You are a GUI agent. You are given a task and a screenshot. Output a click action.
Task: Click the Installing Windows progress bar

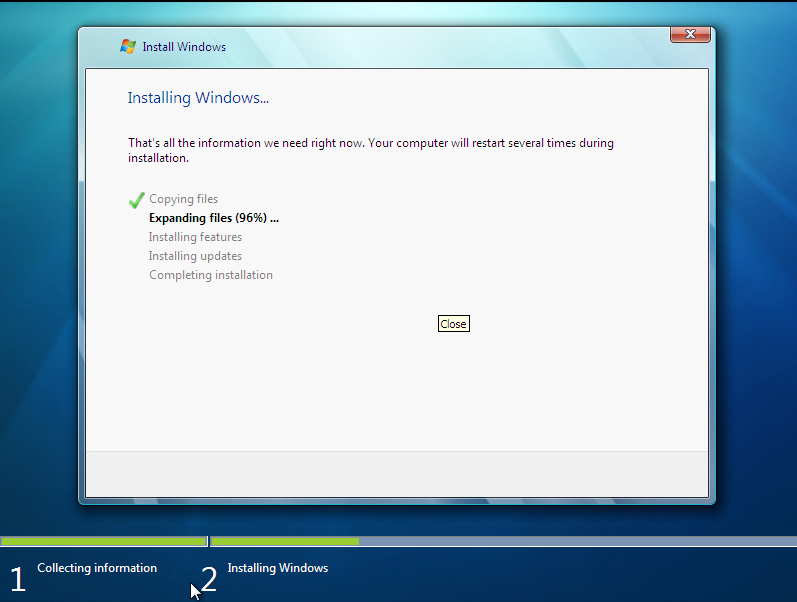click(x=504, y=541)
